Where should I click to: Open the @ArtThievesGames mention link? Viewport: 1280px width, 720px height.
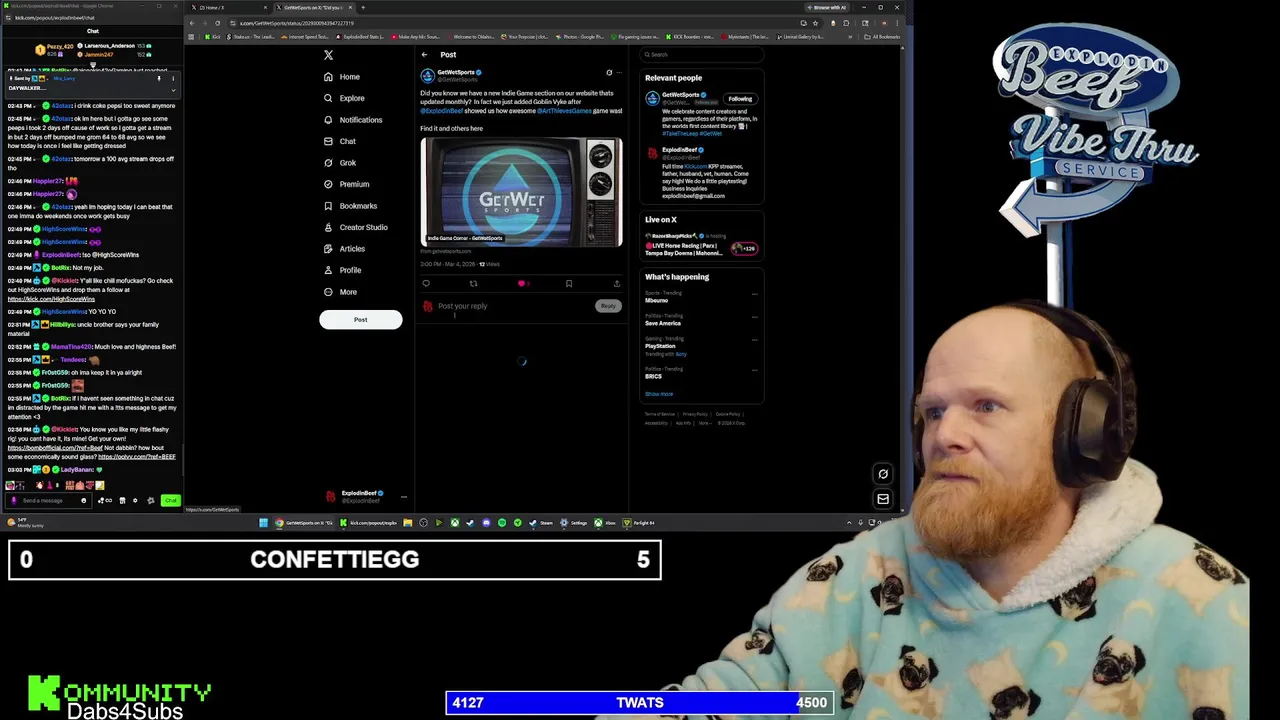(564, 111)
